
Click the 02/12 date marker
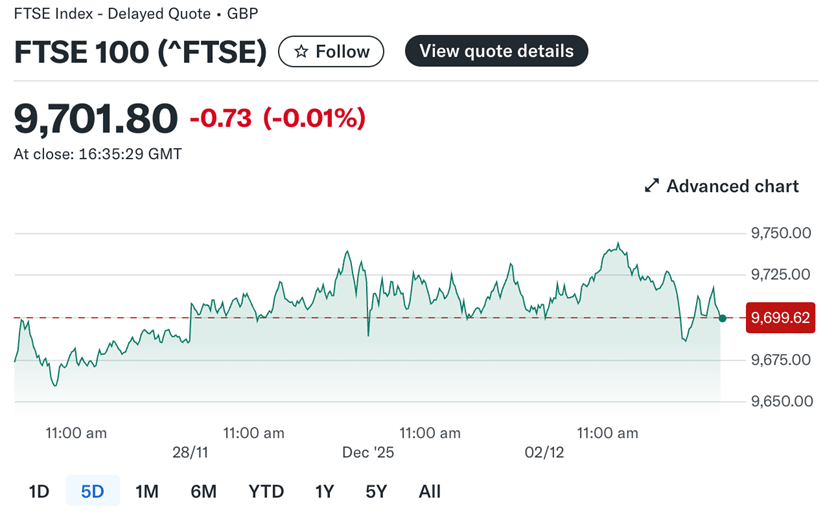(546, 452)
